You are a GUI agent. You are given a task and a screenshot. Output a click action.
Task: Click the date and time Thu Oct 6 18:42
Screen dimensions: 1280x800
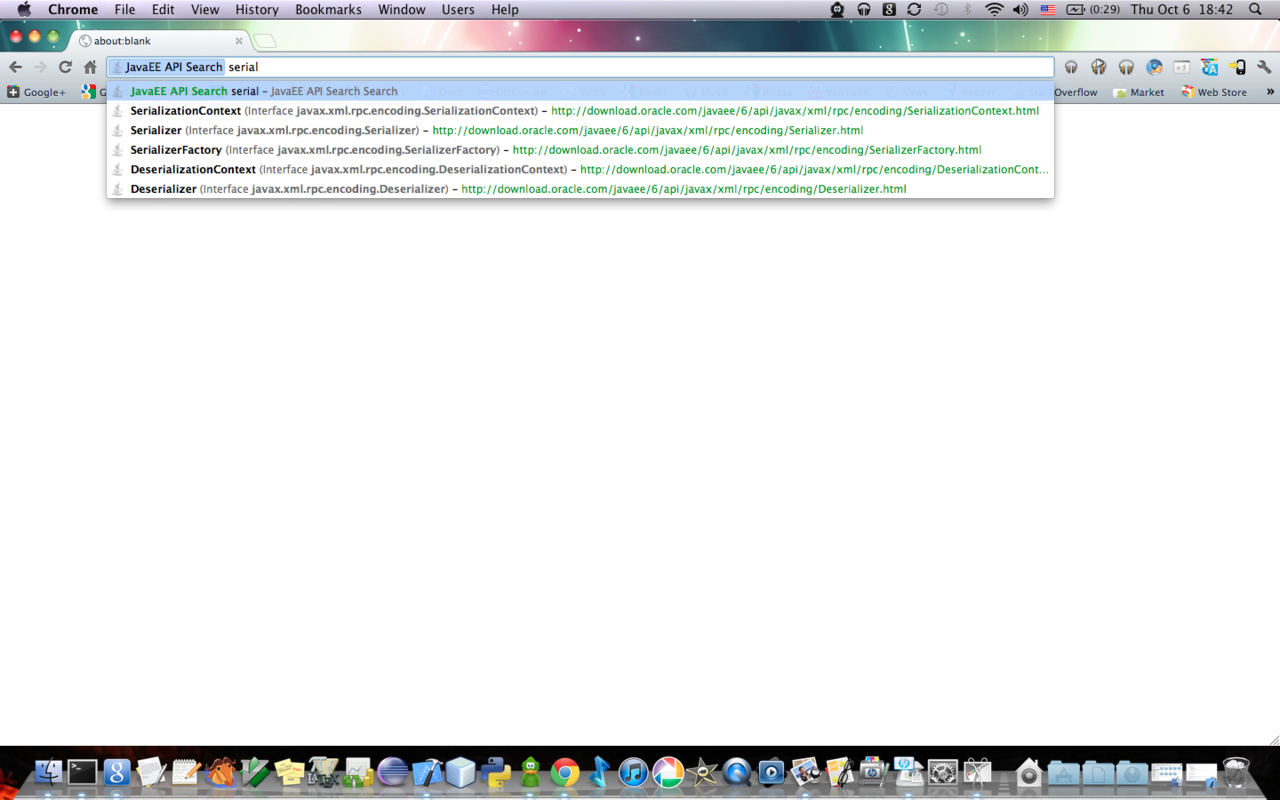(1182, 9)
